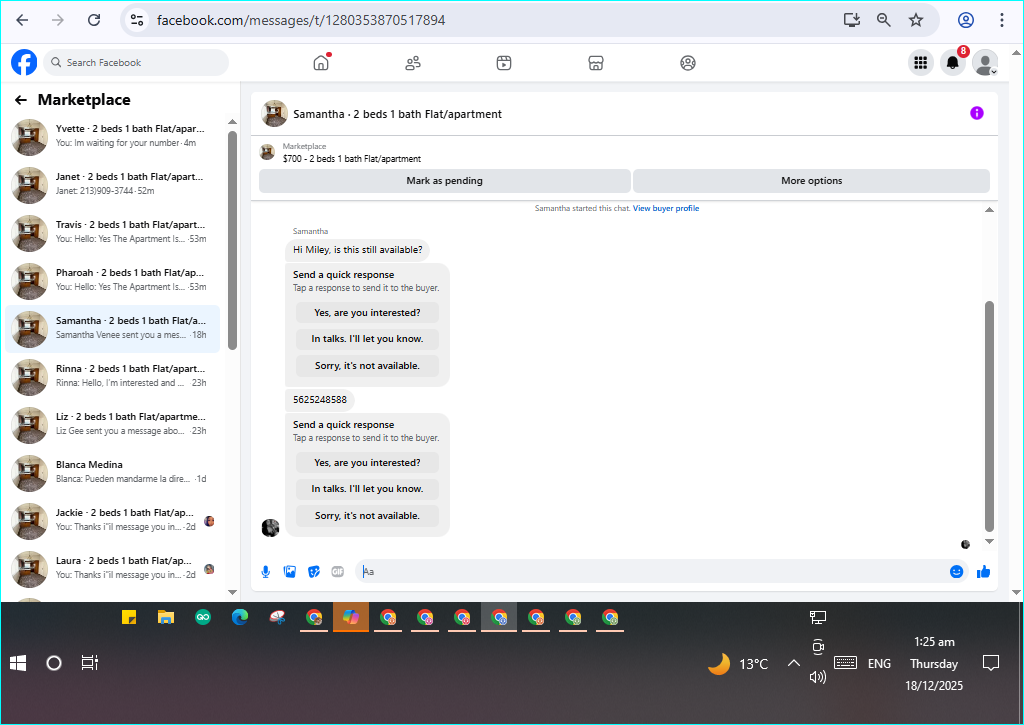Click Samantha's sender avatar beside quick responses
Viewport: 1024px width, 725px height.
270,528
